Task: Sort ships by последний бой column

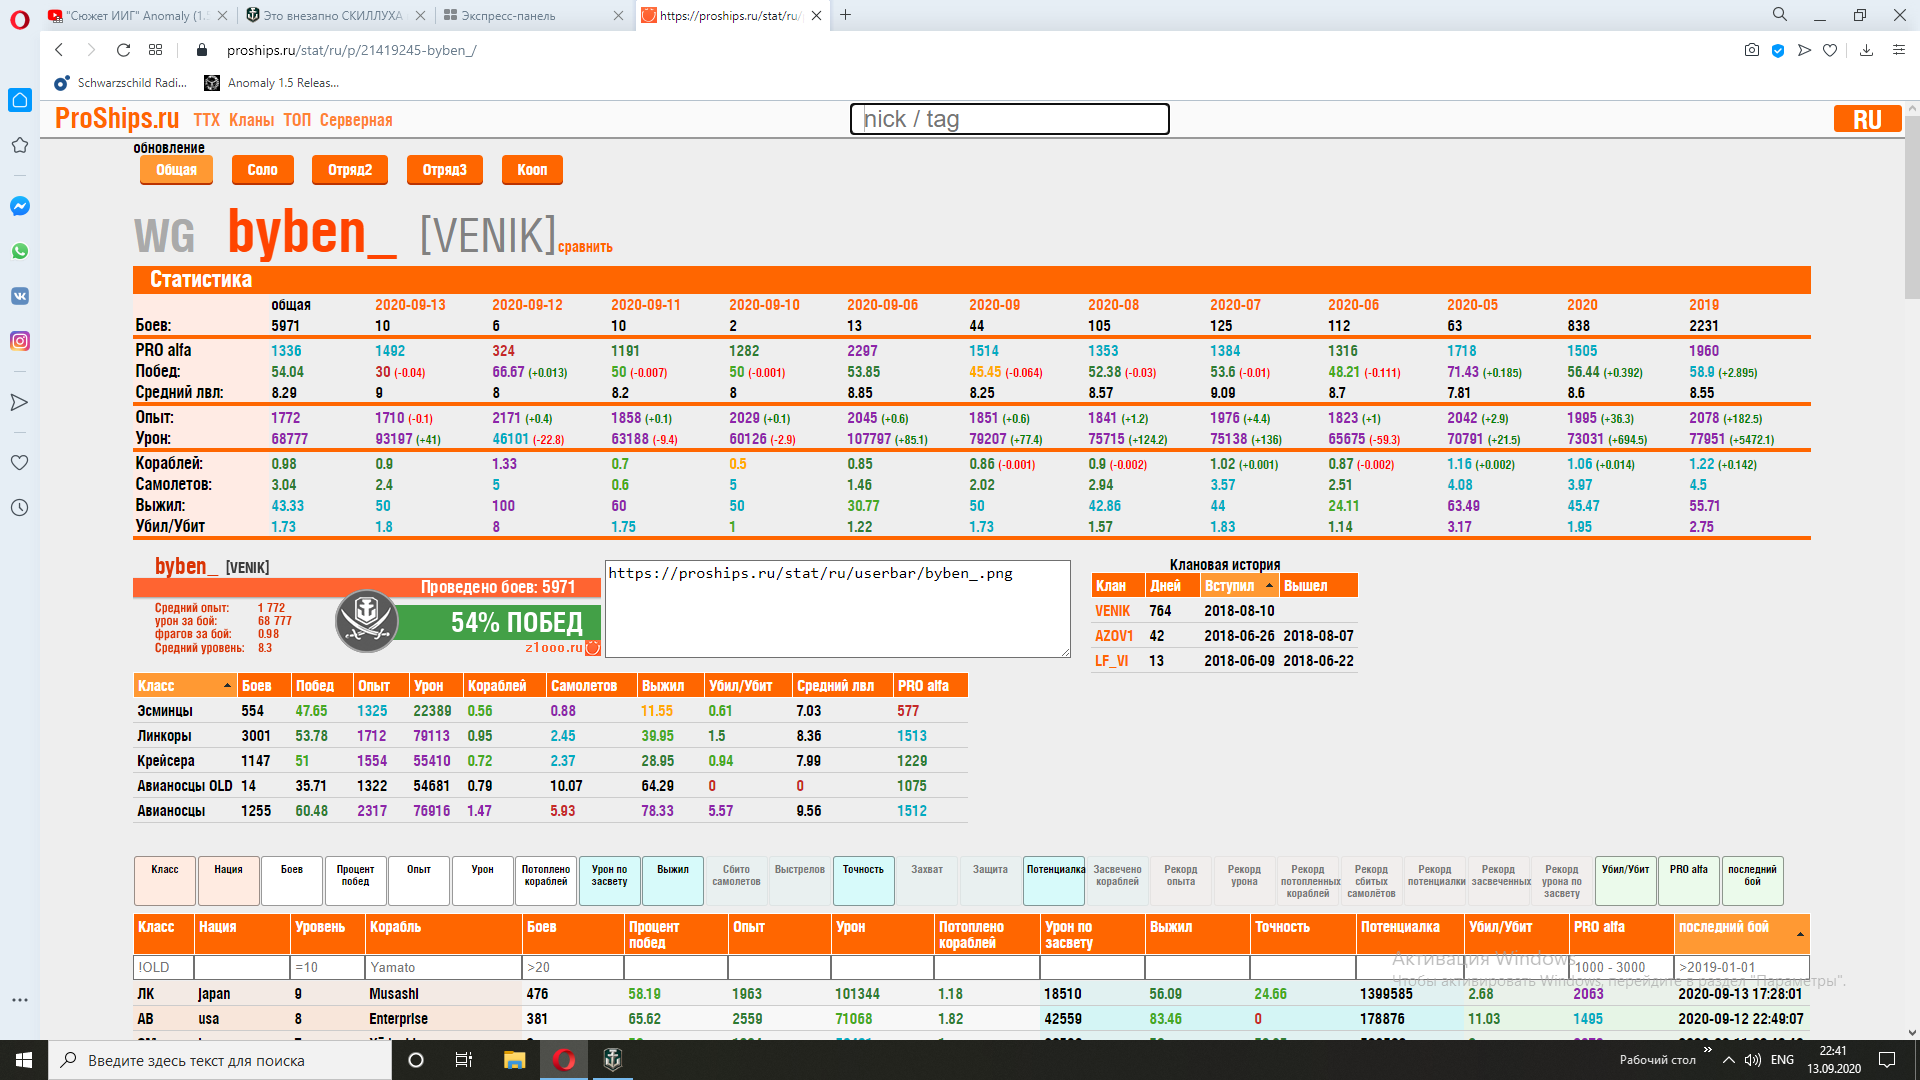Action: [x=1740, y=933]
